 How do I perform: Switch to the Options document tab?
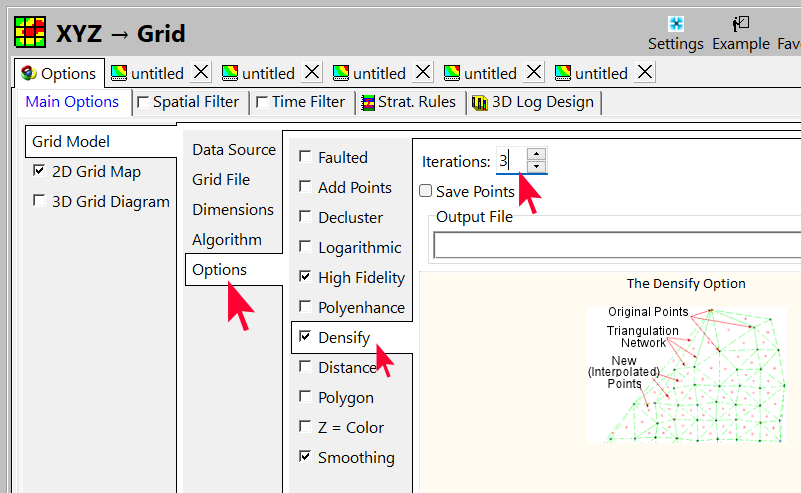tap(58, 73)
